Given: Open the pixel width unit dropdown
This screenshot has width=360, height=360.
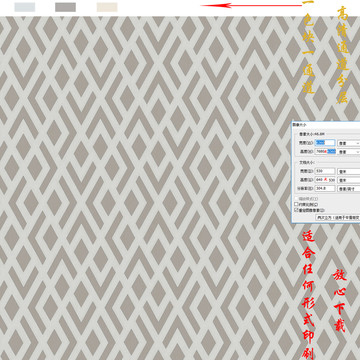Looking at the screenshot, I should [349, 143].
